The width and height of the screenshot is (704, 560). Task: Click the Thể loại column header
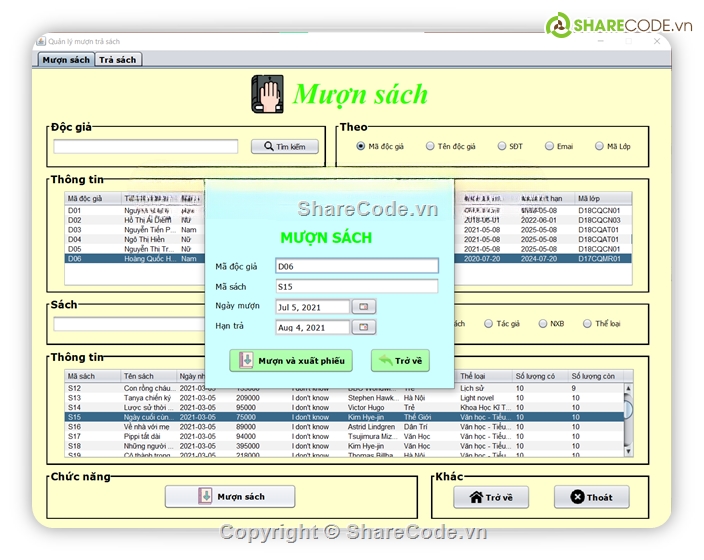[x=485, y=376]
